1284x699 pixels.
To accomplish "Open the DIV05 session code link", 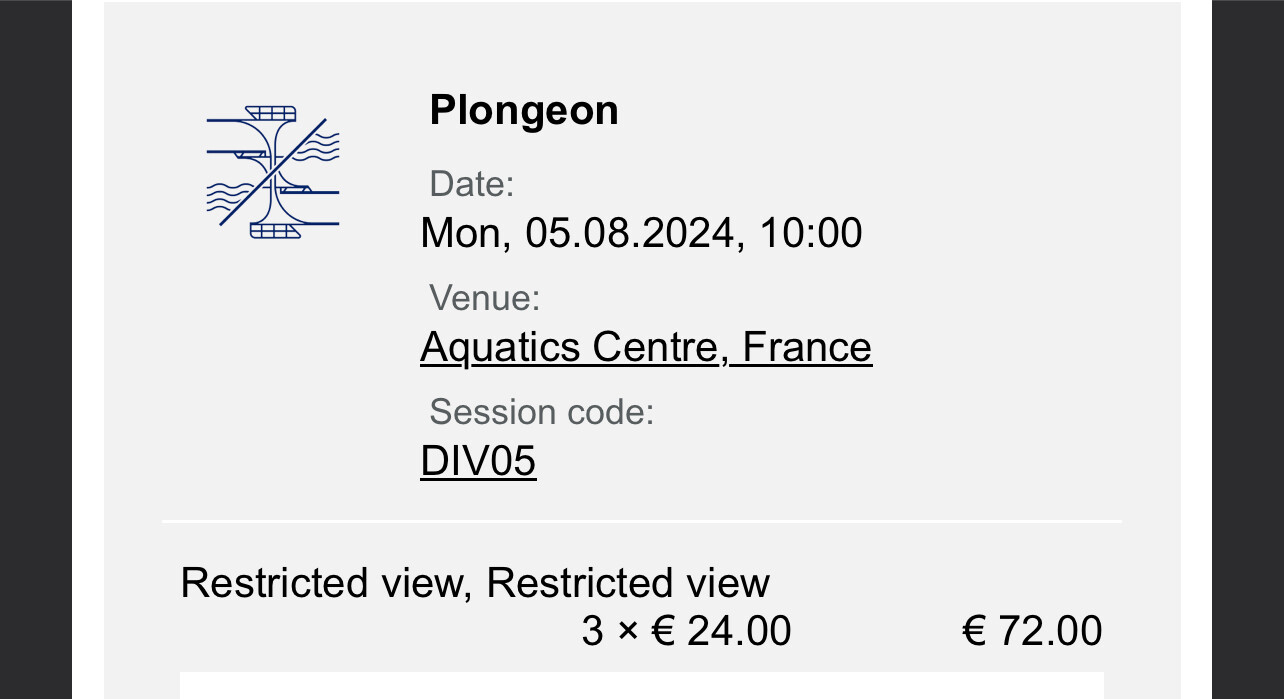I will (x=478, y=461).
